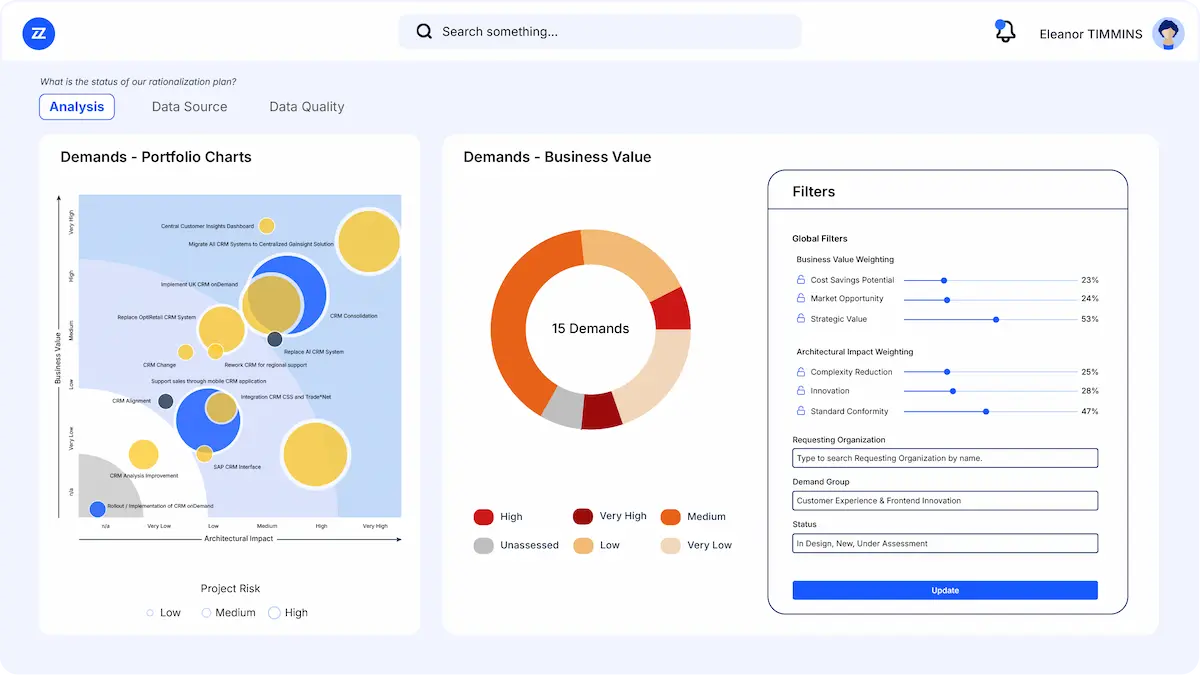Click the Very High legend color swatch
Viewport: 1200px width, 675px height.
tap(583, 516)
